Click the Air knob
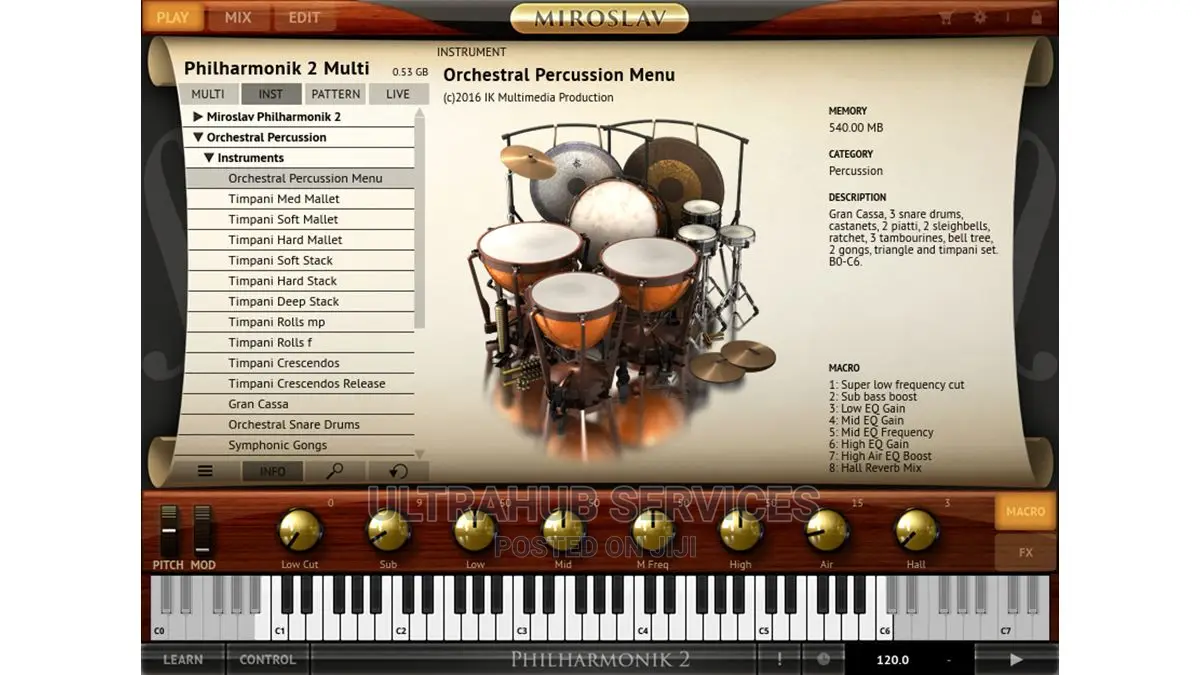This screenshot has width=1200, height=675. pos(827,530)
